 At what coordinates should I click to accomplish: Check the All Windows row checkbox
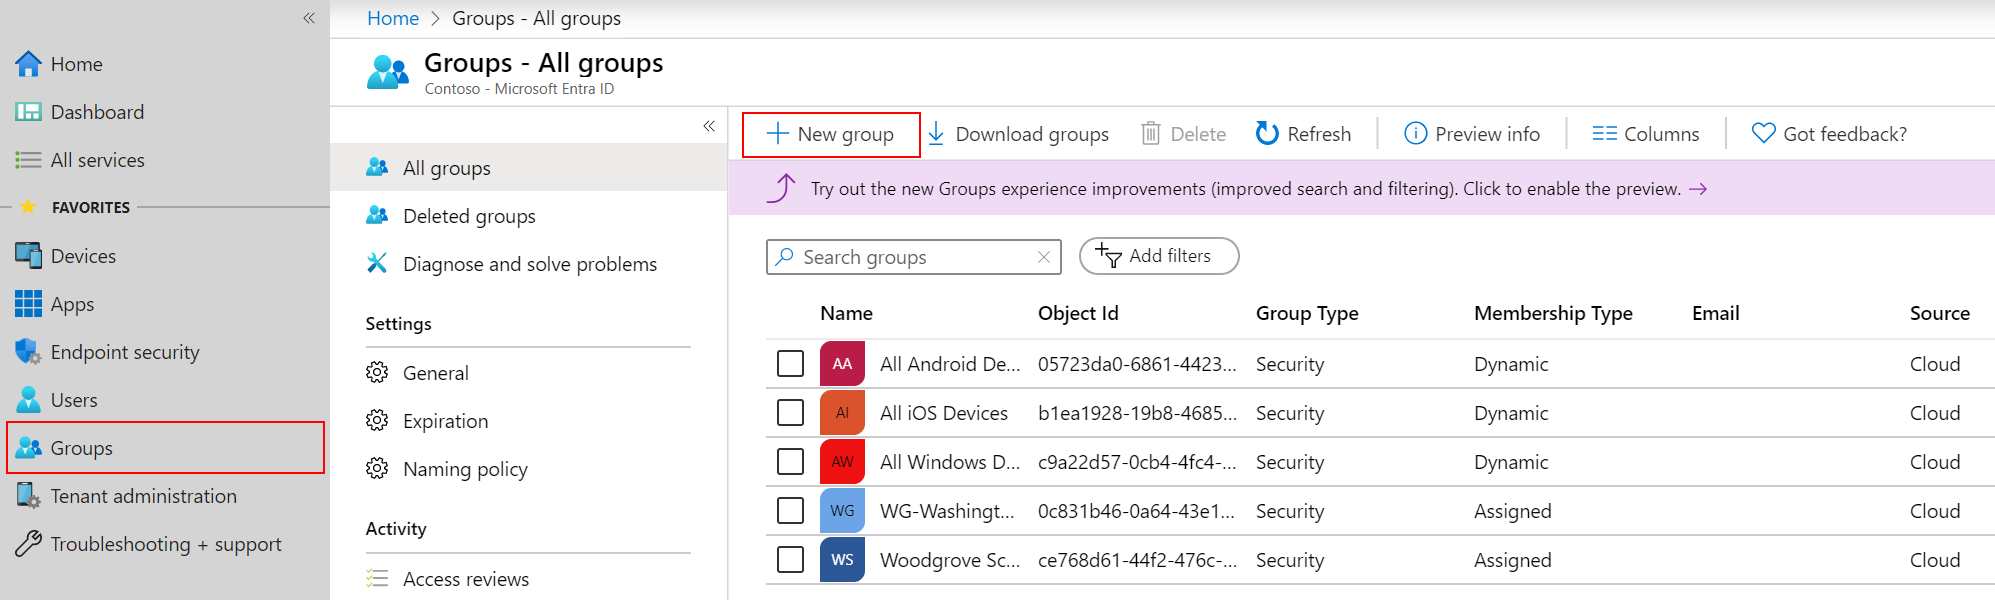[790, 461]
